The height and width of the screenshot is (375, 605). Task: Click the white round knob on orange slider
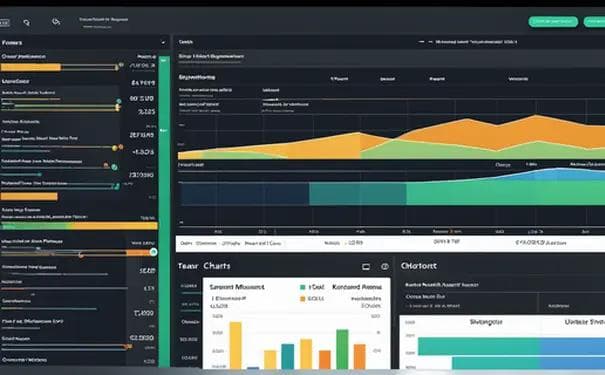(154, 252)
